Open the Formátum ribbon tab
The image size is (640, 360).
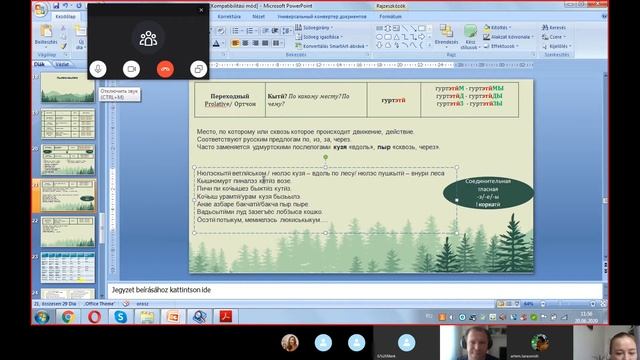click(391, 17)
